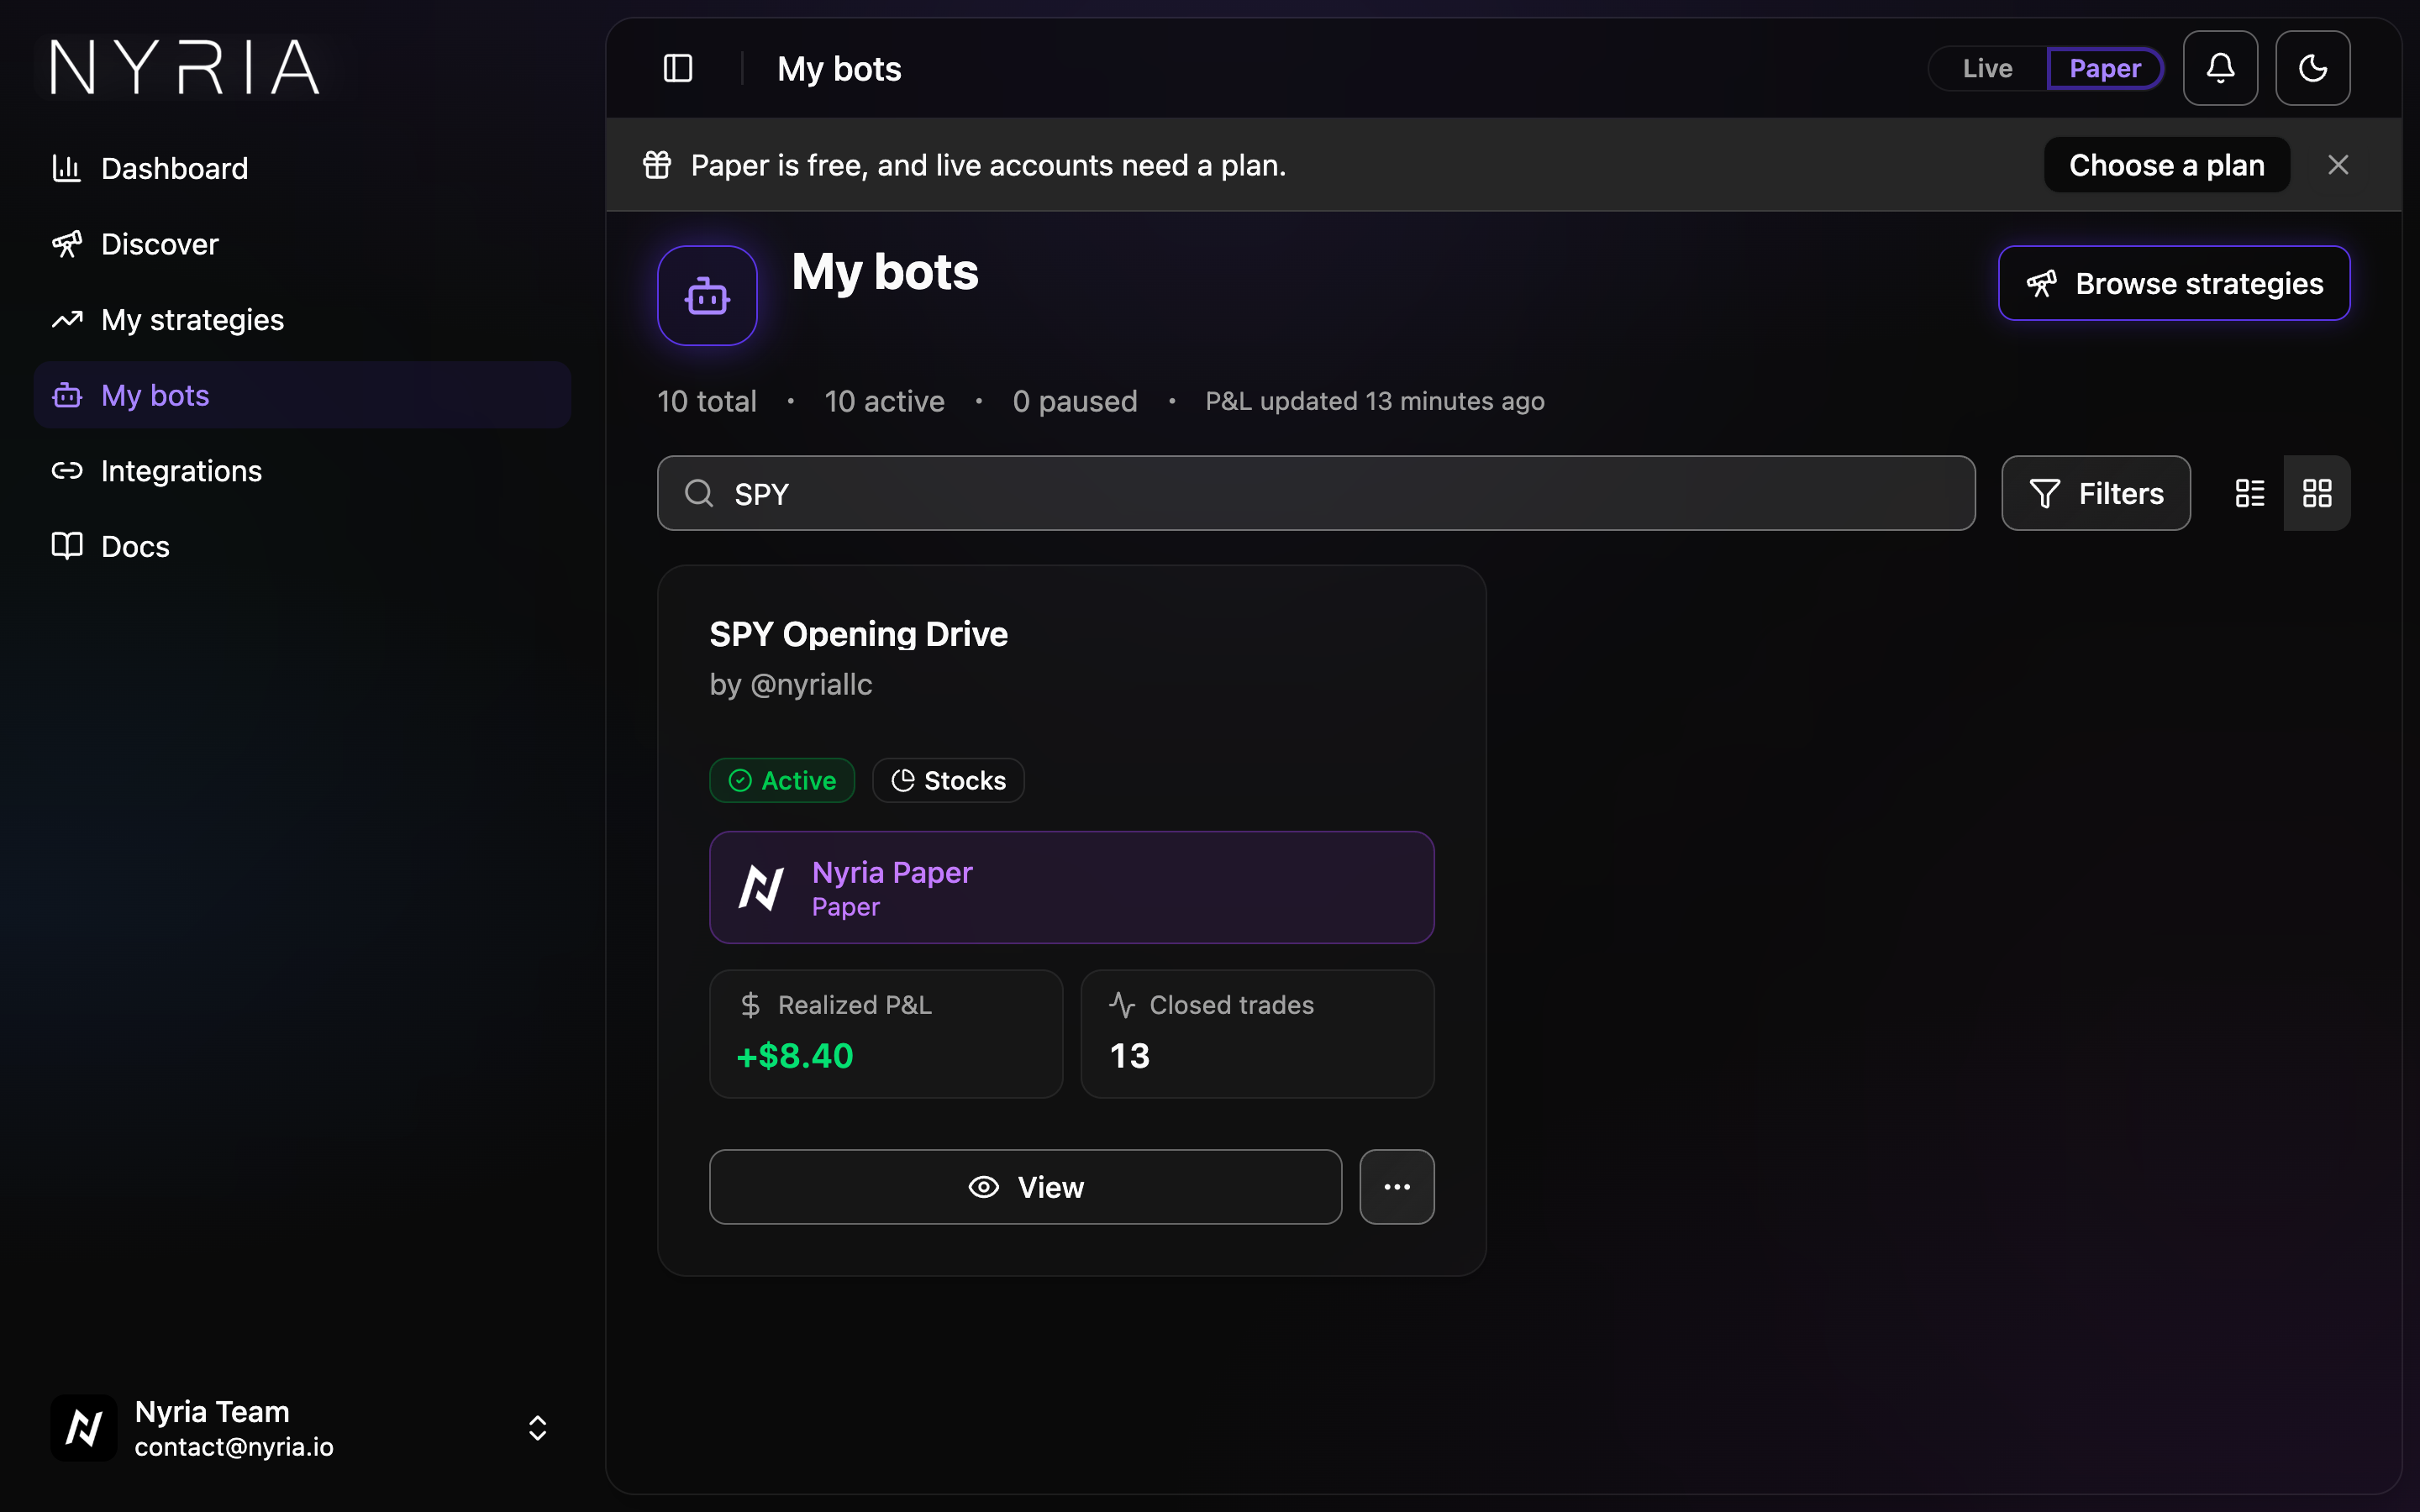The image size is (2420, 1512).
Task: Switch to Live trading mode
Action: click(1987, 68)
